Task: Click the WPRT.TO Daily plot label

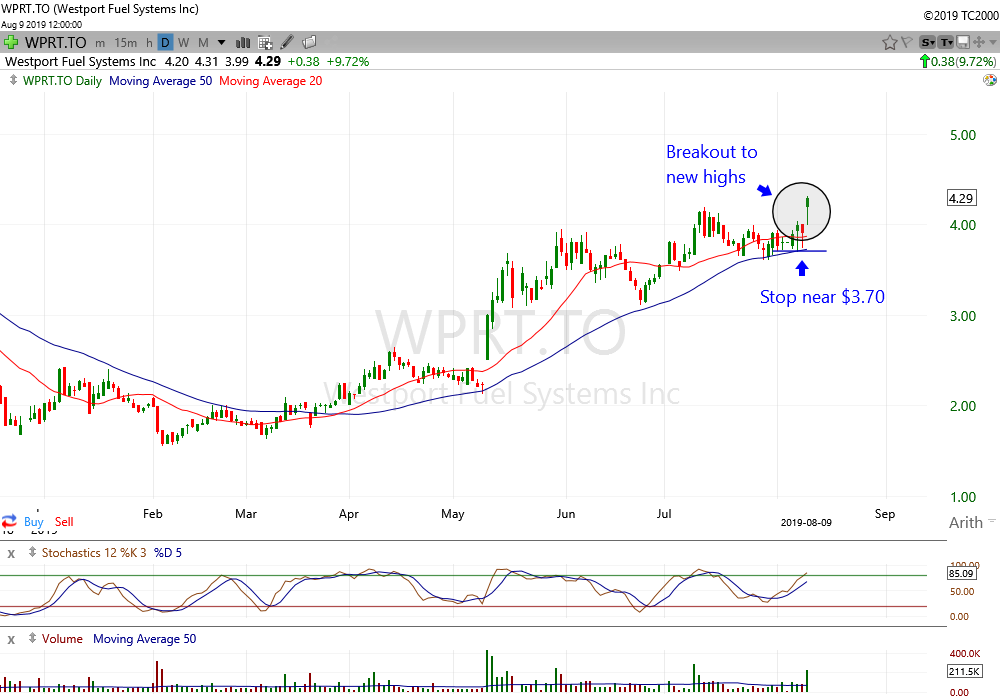Action: [62, 81]
